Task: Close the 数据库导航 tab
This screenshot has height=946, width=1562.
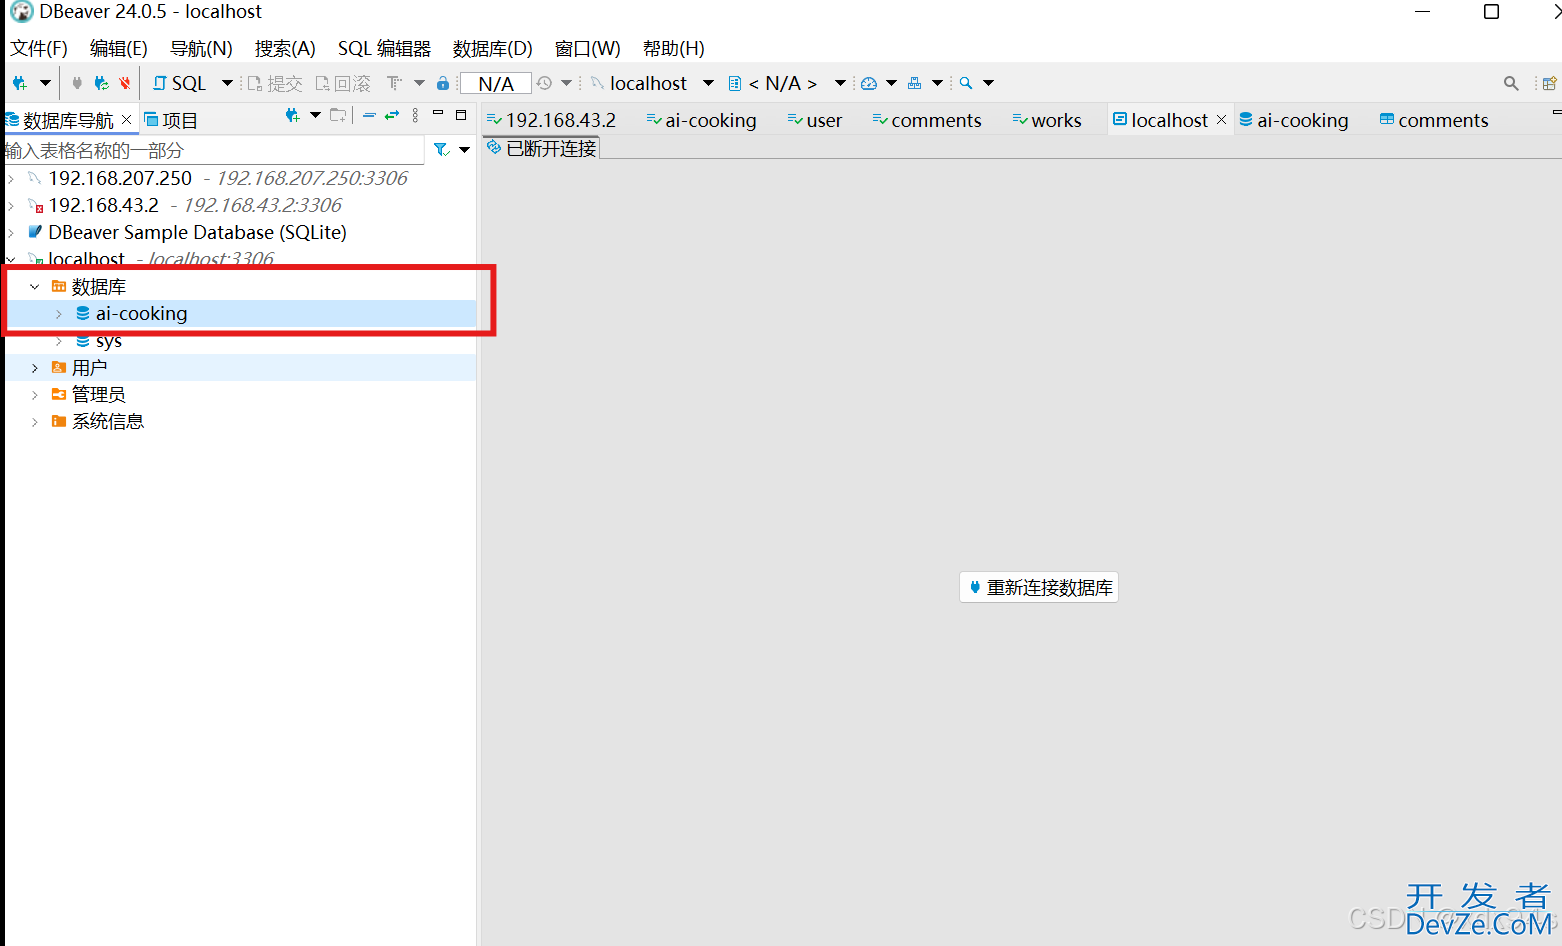Action: pos(126,120)
